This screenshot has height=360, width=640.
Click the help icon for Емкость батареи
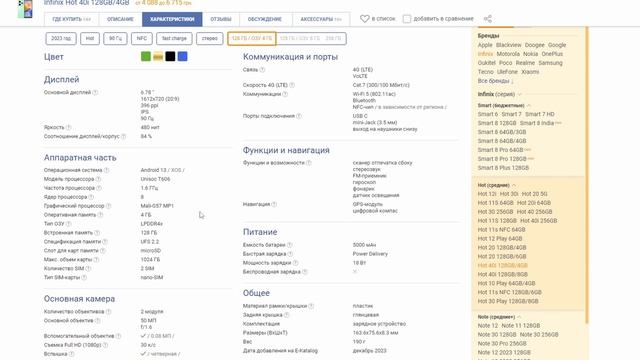click(289, 245)
